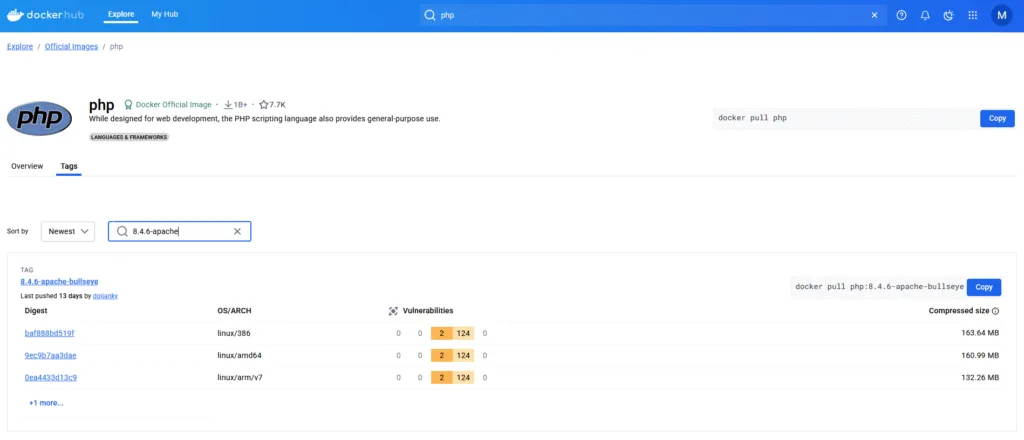Go to the My Hub nav tab

click(x=165, y=14)
